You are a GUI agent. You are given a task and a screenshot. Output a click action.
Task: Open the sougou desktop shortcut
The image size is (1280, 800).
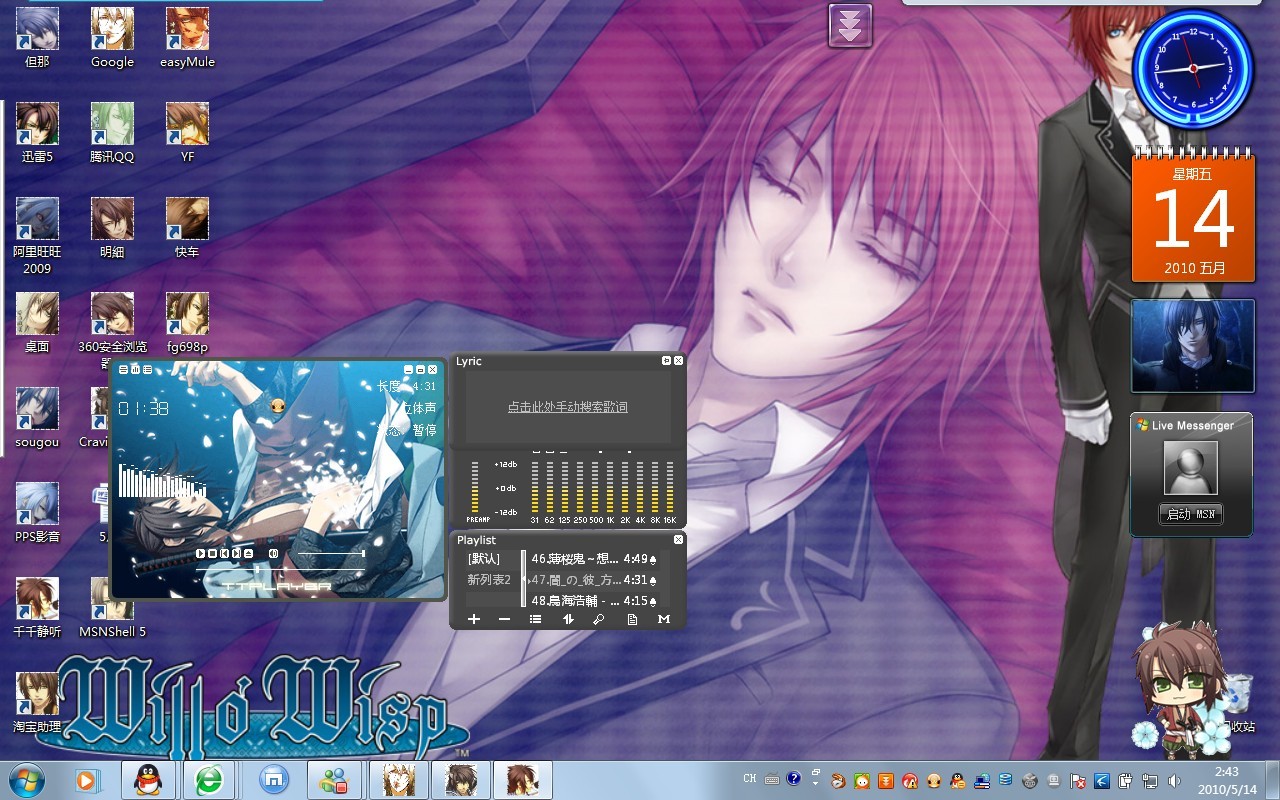(x=37, y=418)
